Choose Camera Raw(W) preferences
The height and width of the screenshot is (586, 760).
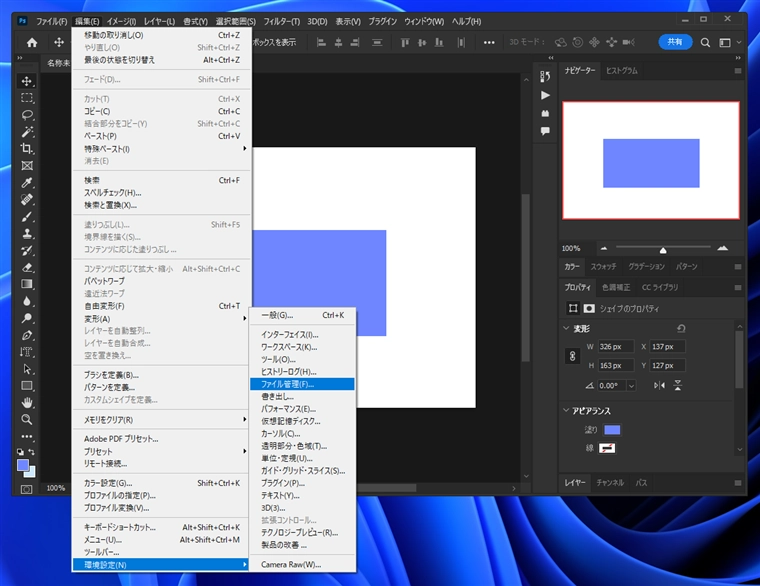pyautogui.click(x=302, y=565)
